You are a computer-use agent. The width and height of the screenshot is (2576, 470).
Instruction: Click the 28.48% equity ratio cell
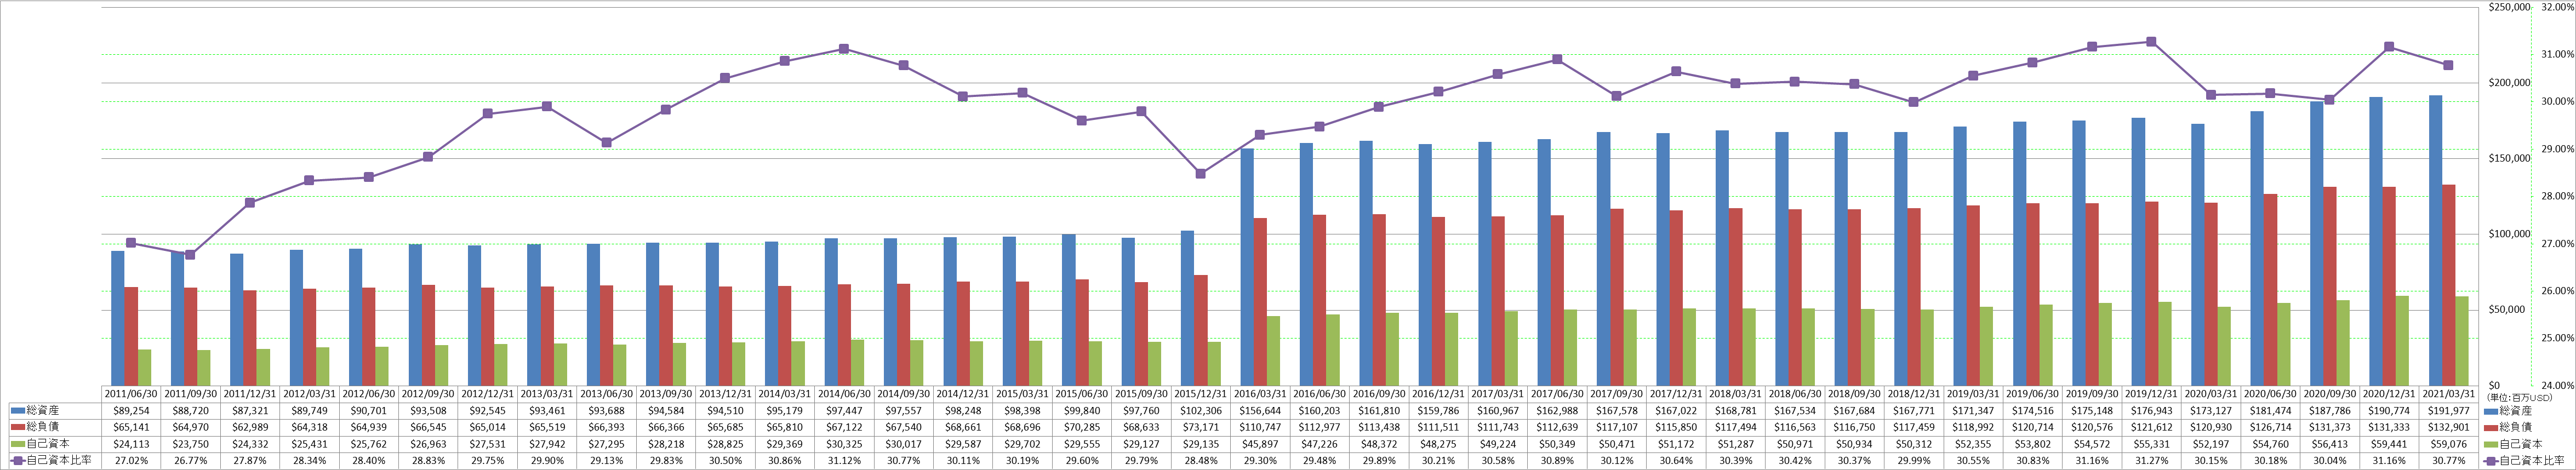coord(1201,461)
